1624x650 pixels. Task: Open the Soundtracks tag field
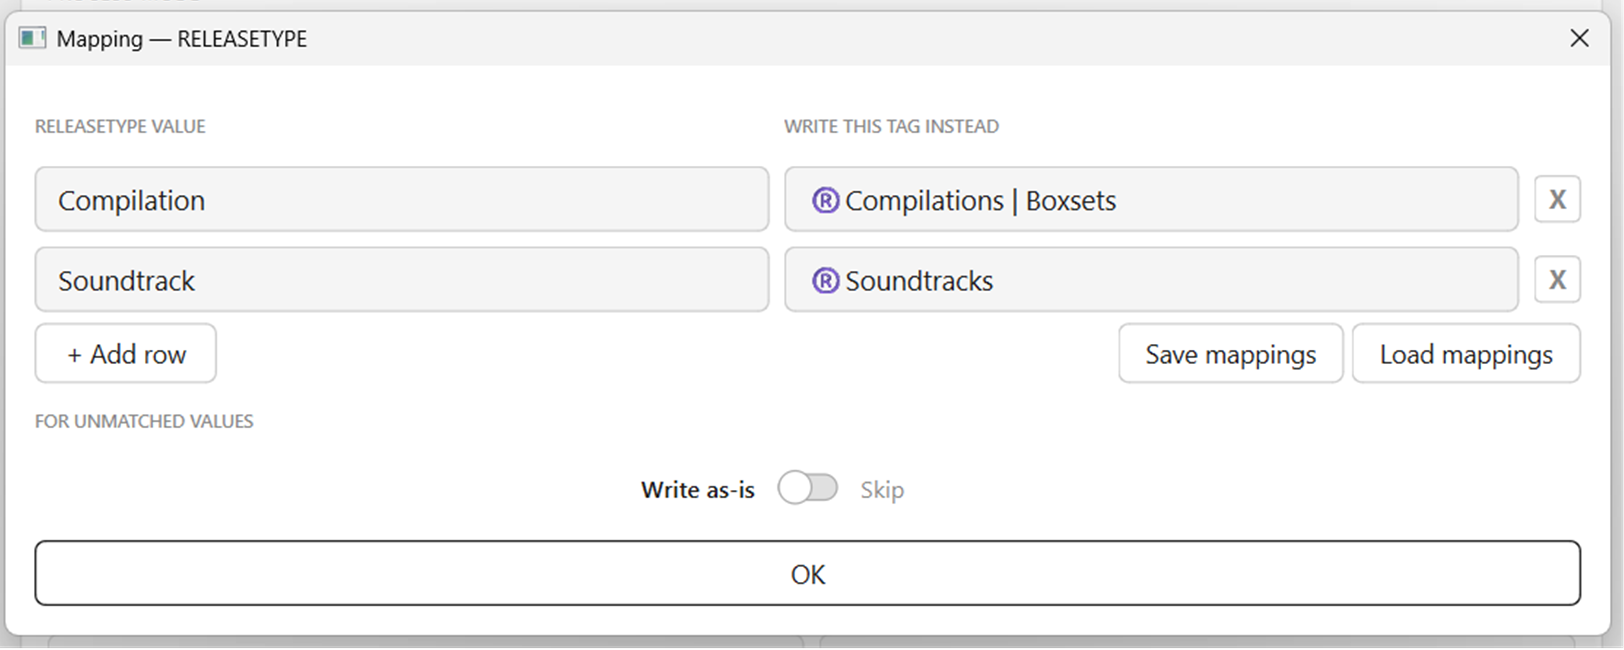coord(1150,280)
